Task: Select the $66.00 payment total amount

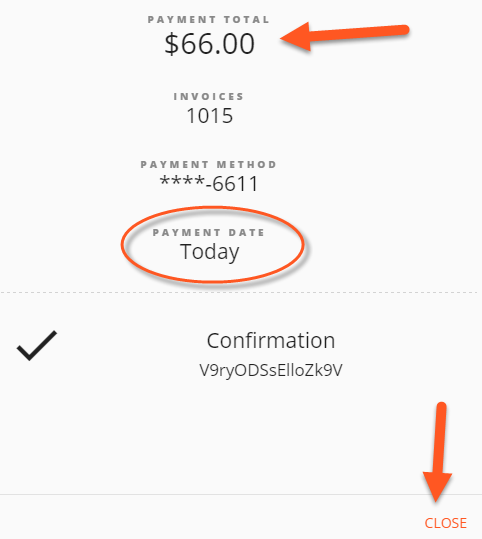Action: tap(209, 44)
